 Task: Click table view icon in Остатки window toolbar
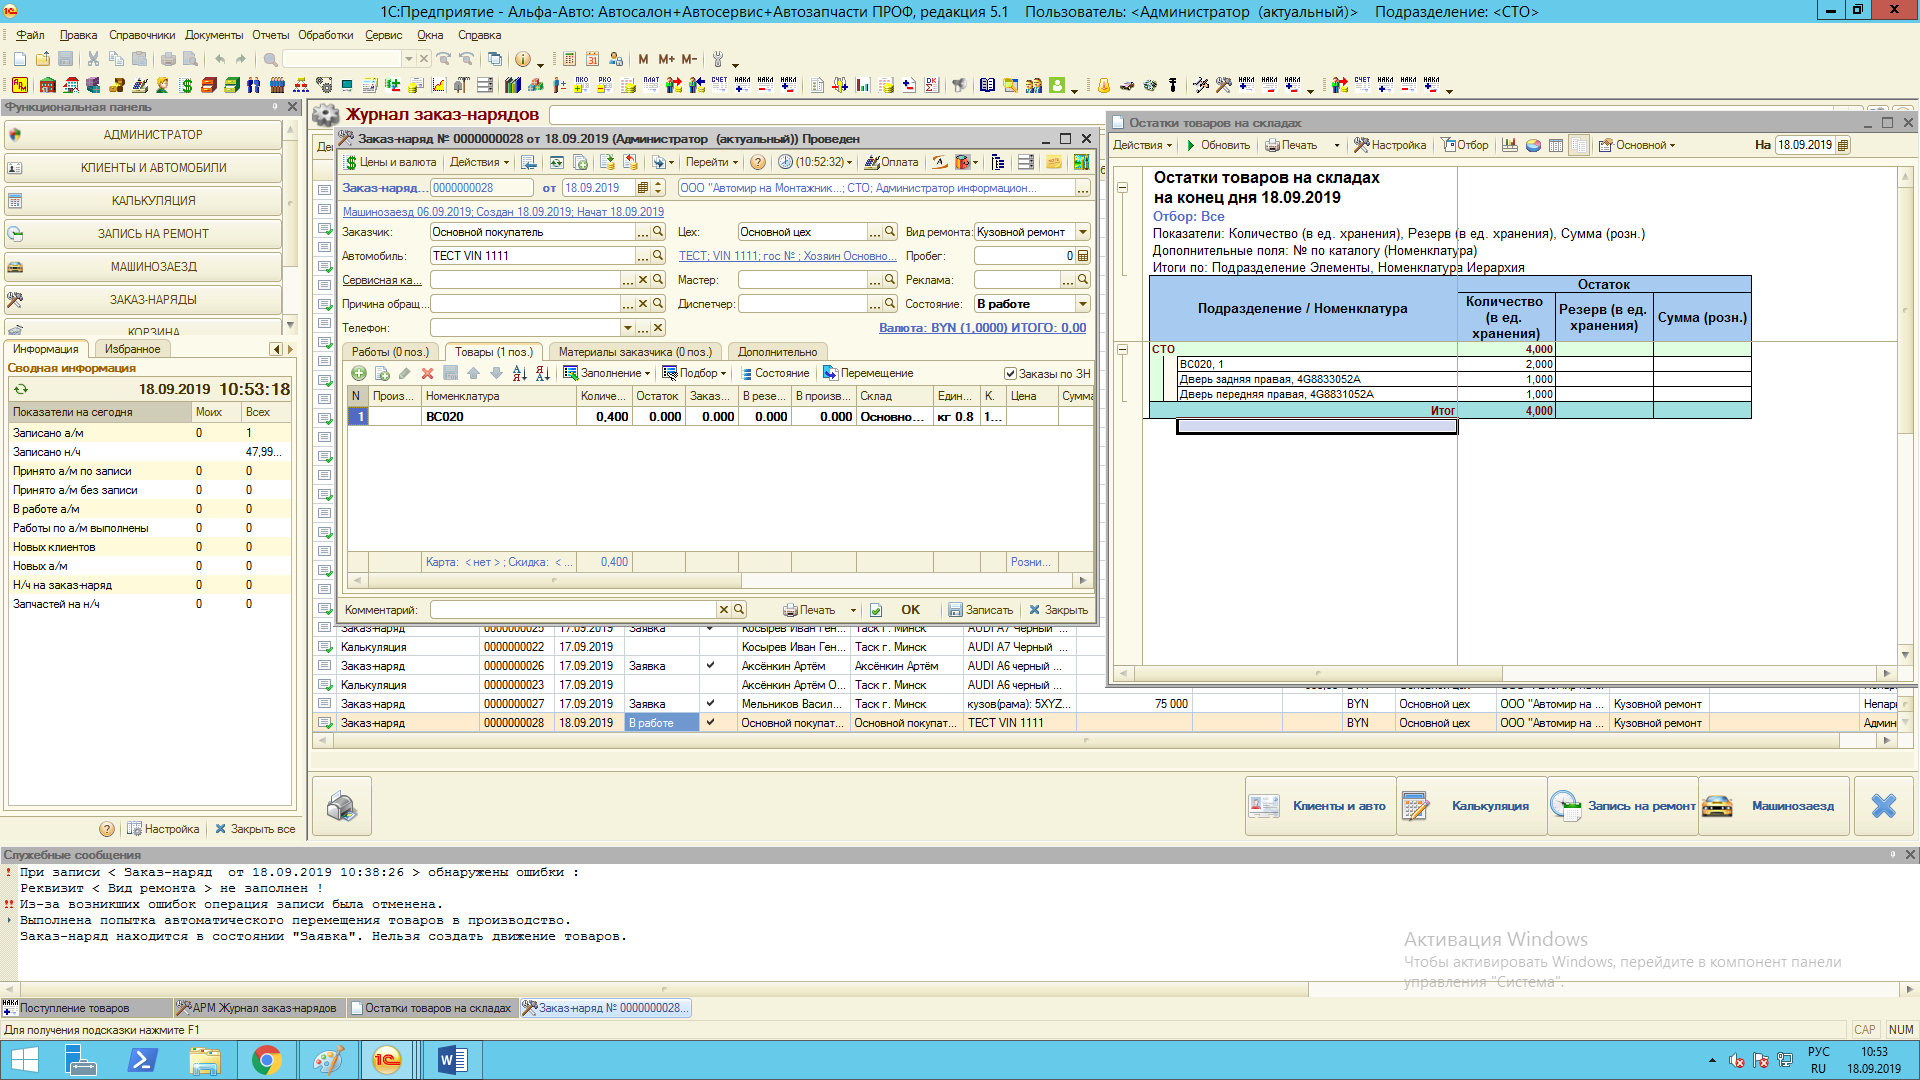pyautogui.click(x=1556, y=145)
